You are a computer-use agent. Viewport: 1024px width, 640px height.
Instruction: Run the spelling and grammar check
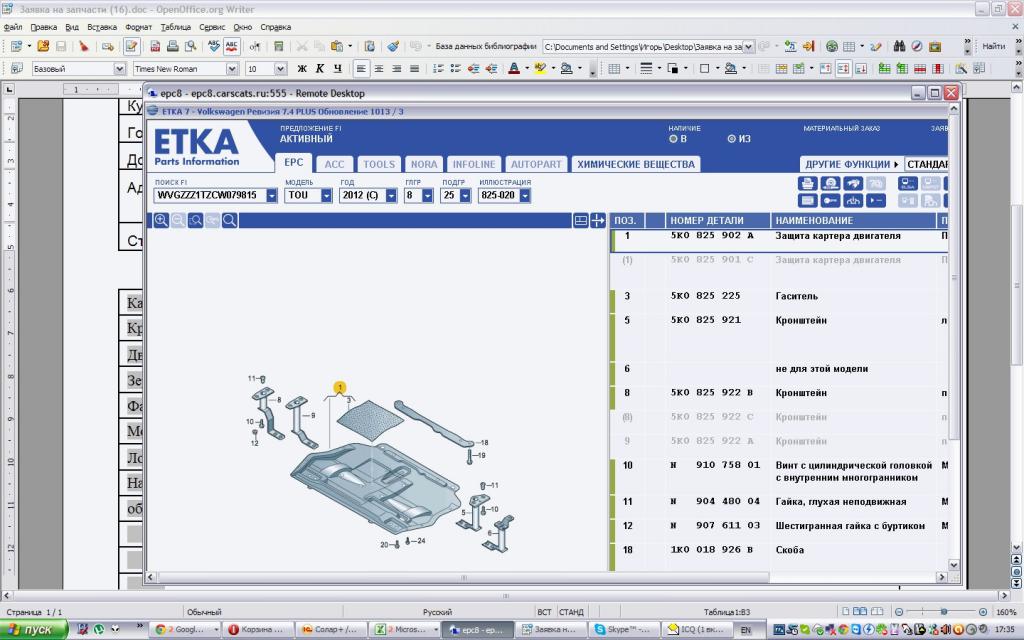click(214, 46)
